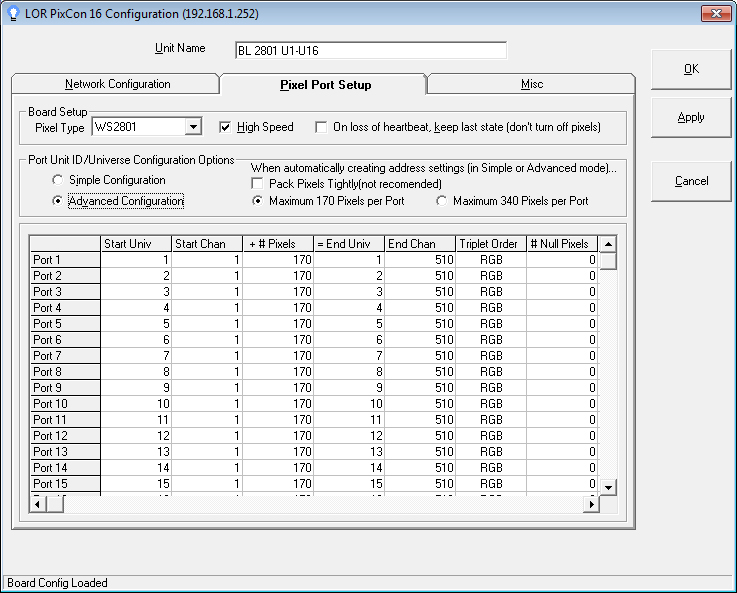
Task: Click the Cancel button
Action: pos(691,181)
